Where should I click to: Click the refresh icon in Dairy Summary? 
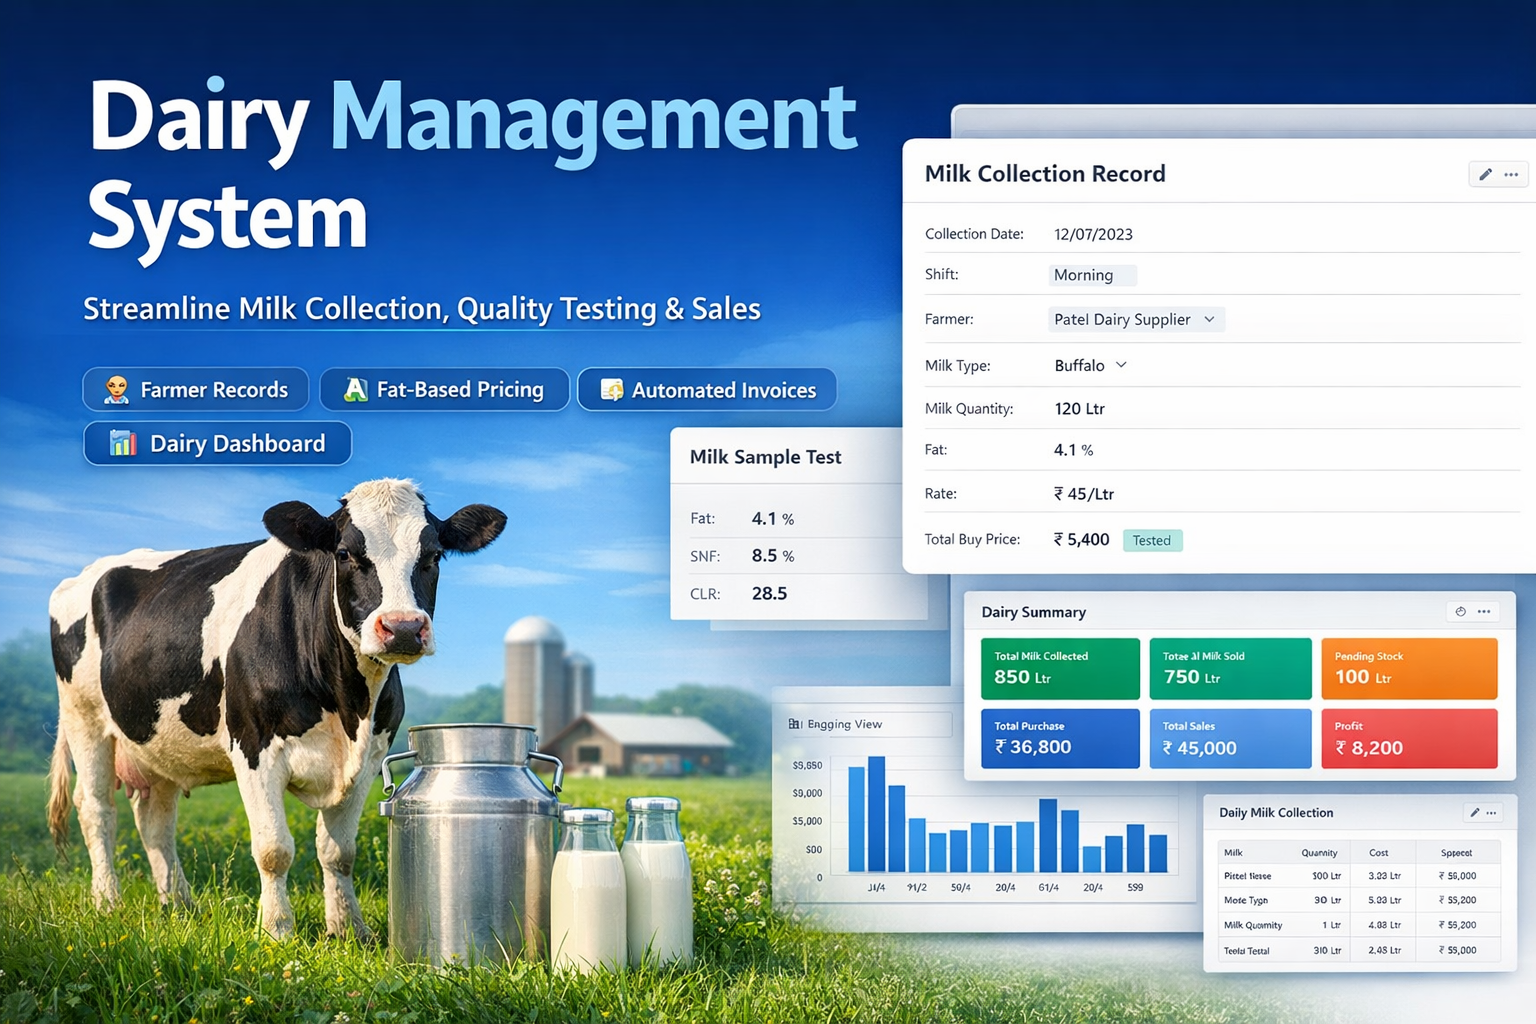(x=1460, y=612)
